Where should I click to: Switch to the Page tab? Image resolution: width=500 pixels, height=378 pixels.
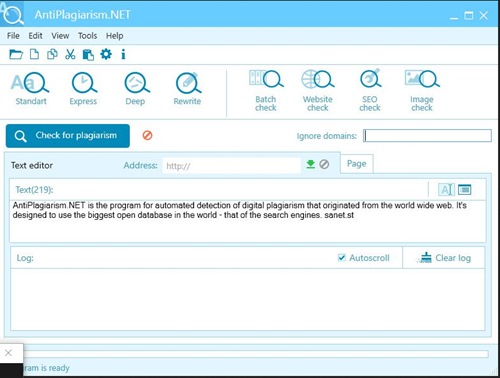(357, 164)
